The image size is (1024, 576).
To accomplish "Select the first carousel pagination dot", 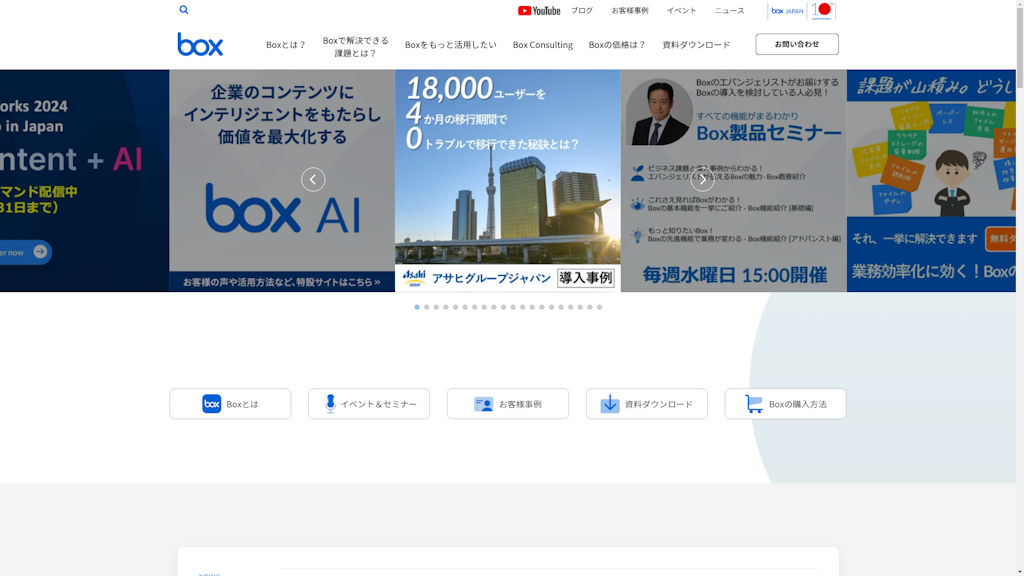I will [x=417, y=308].
